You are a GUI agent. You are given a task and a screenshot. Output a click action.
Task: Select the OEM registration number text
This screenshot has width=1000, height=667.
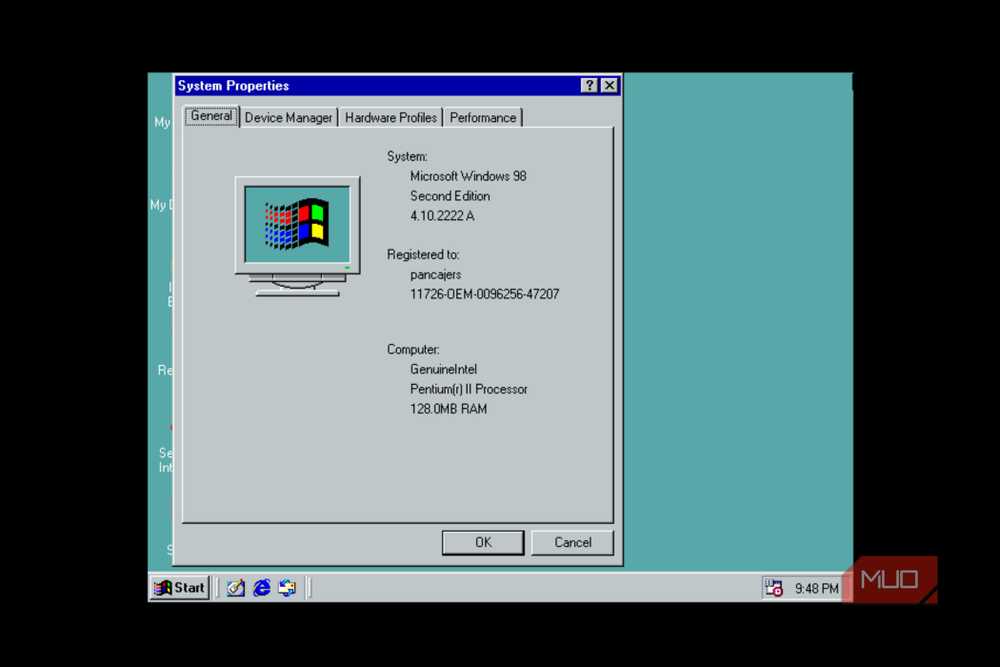(484, 294)
